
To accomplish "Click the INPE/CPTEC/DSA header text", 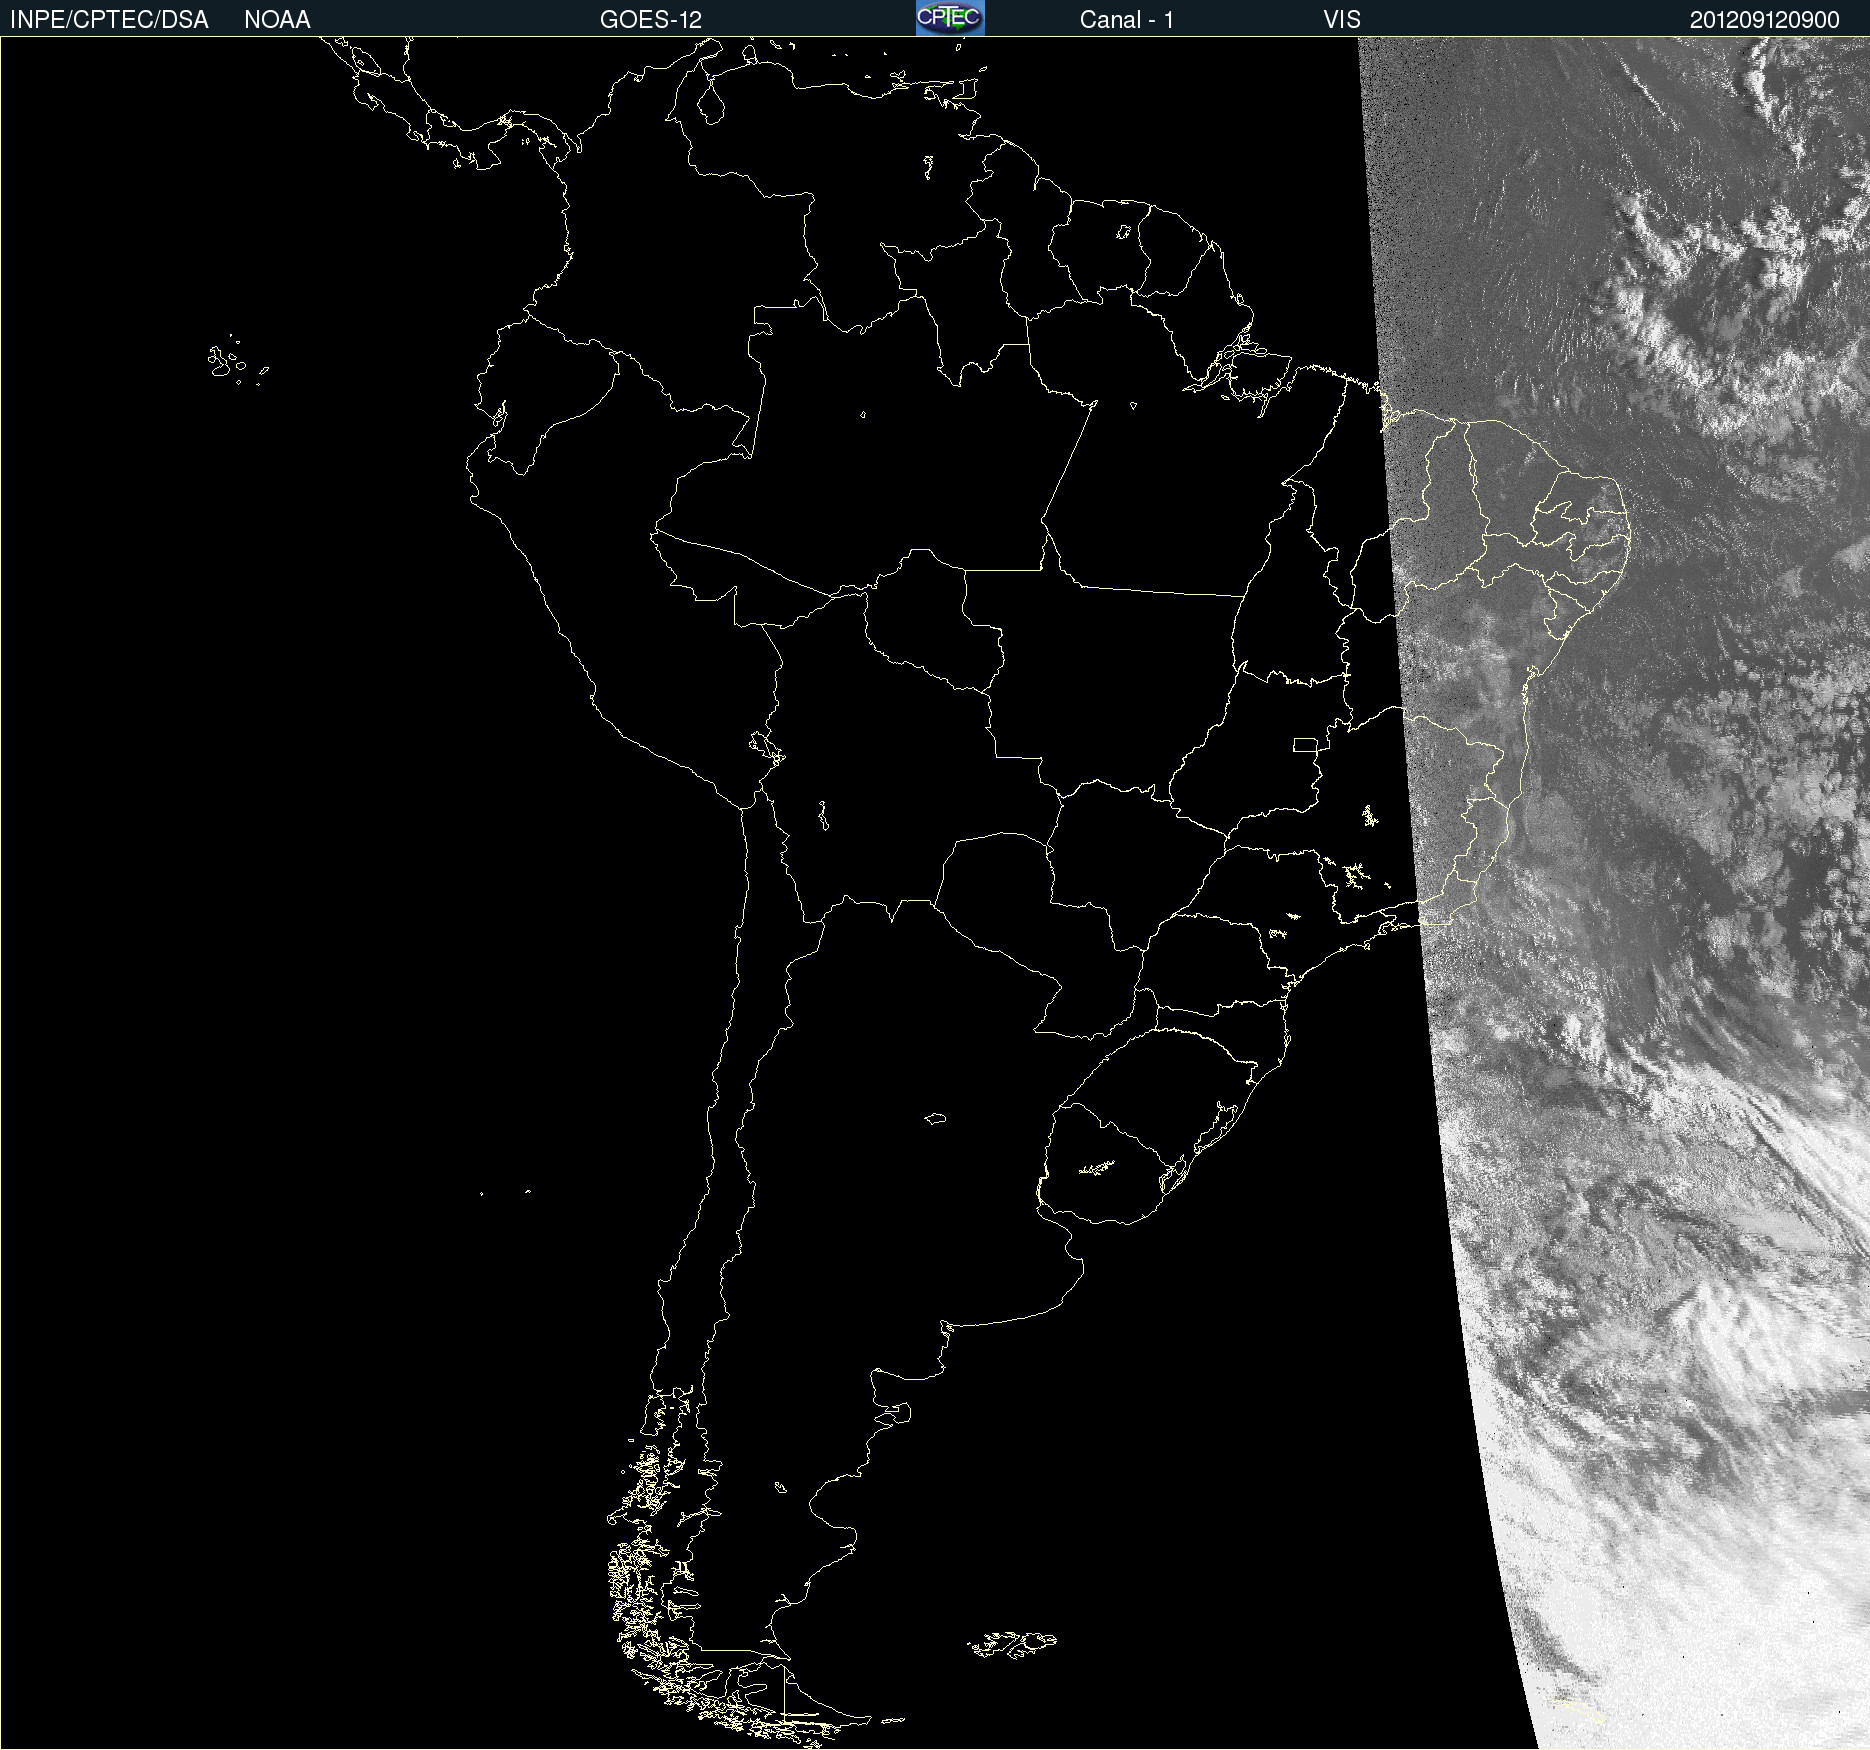I will pos(109,20).
